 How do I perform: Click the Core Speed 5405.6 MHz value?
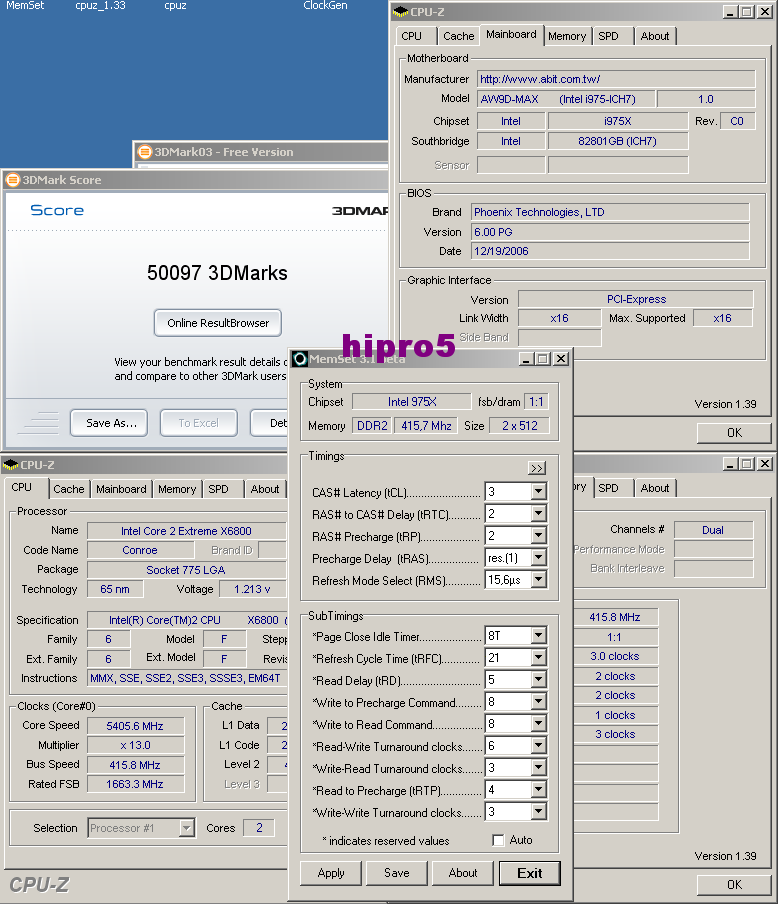(x=136, y=726)
